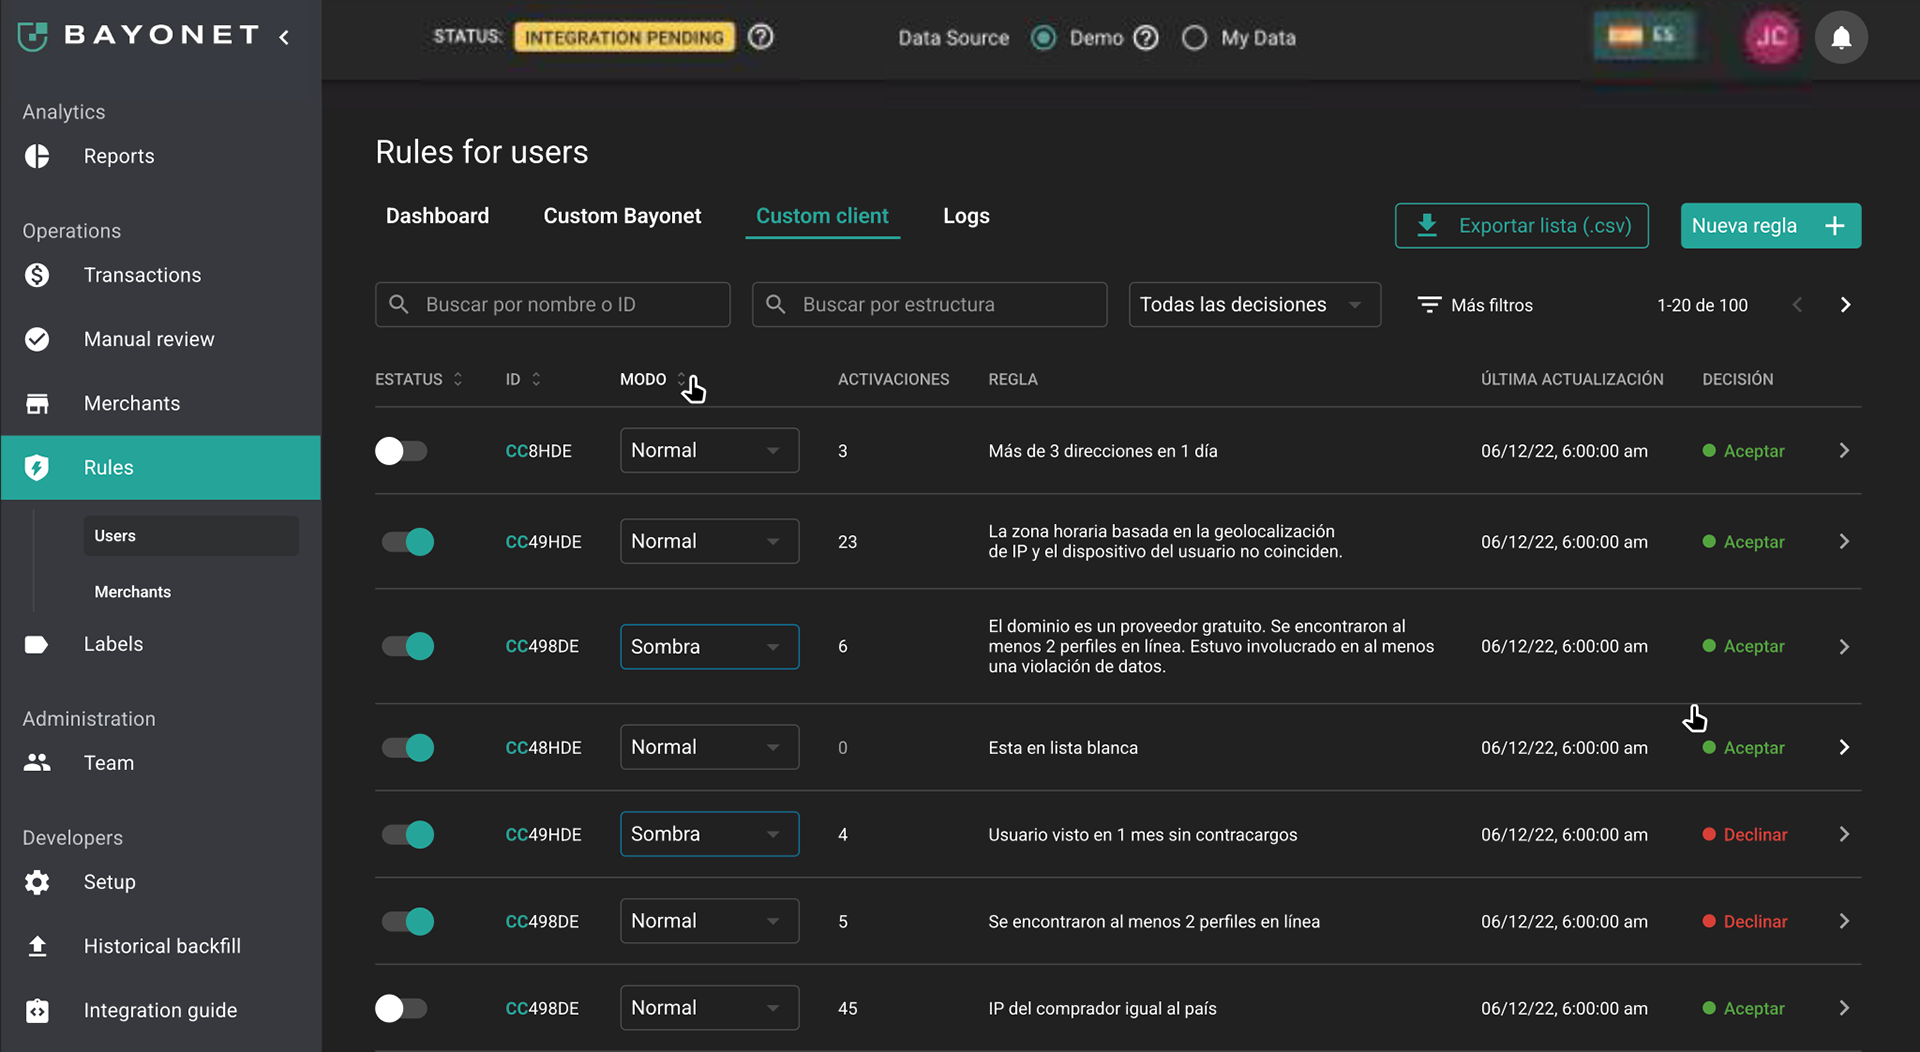This screenshot has width=1920, height=1052.
Task: Open the Labels tag icon
Action: [x=36, y=644]
